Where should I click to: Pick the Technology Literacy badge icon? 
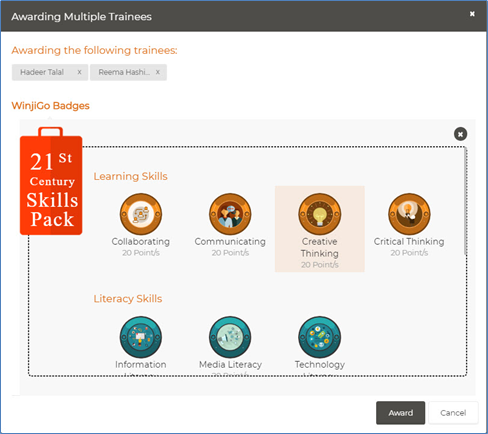[x=319, y=337]
